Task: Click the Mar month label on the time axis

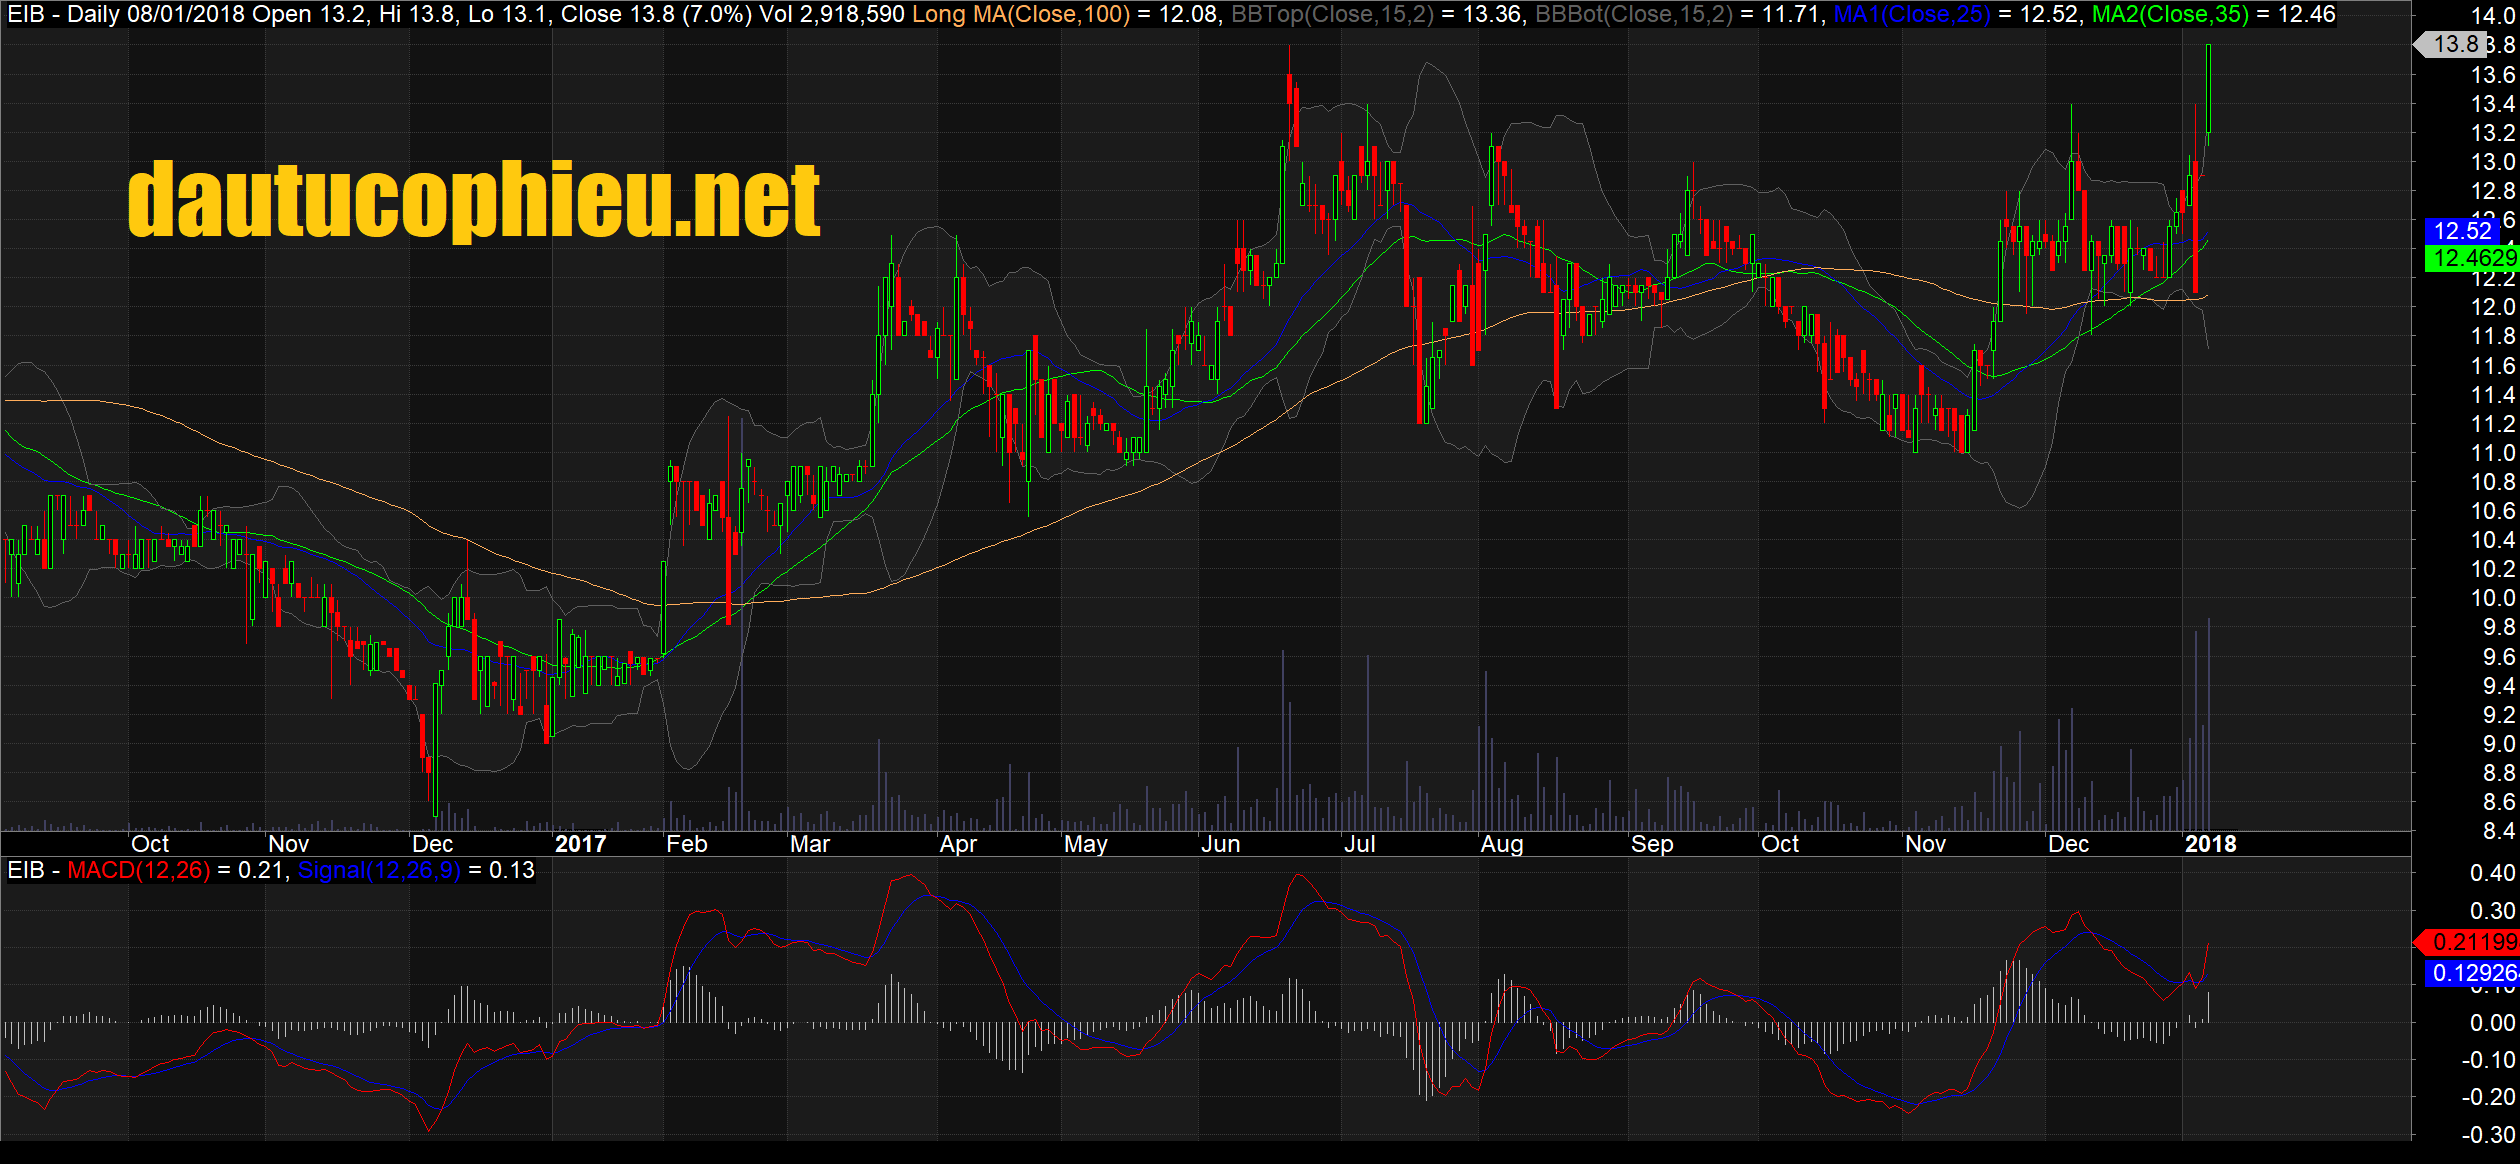Action: tap(810, 844)
